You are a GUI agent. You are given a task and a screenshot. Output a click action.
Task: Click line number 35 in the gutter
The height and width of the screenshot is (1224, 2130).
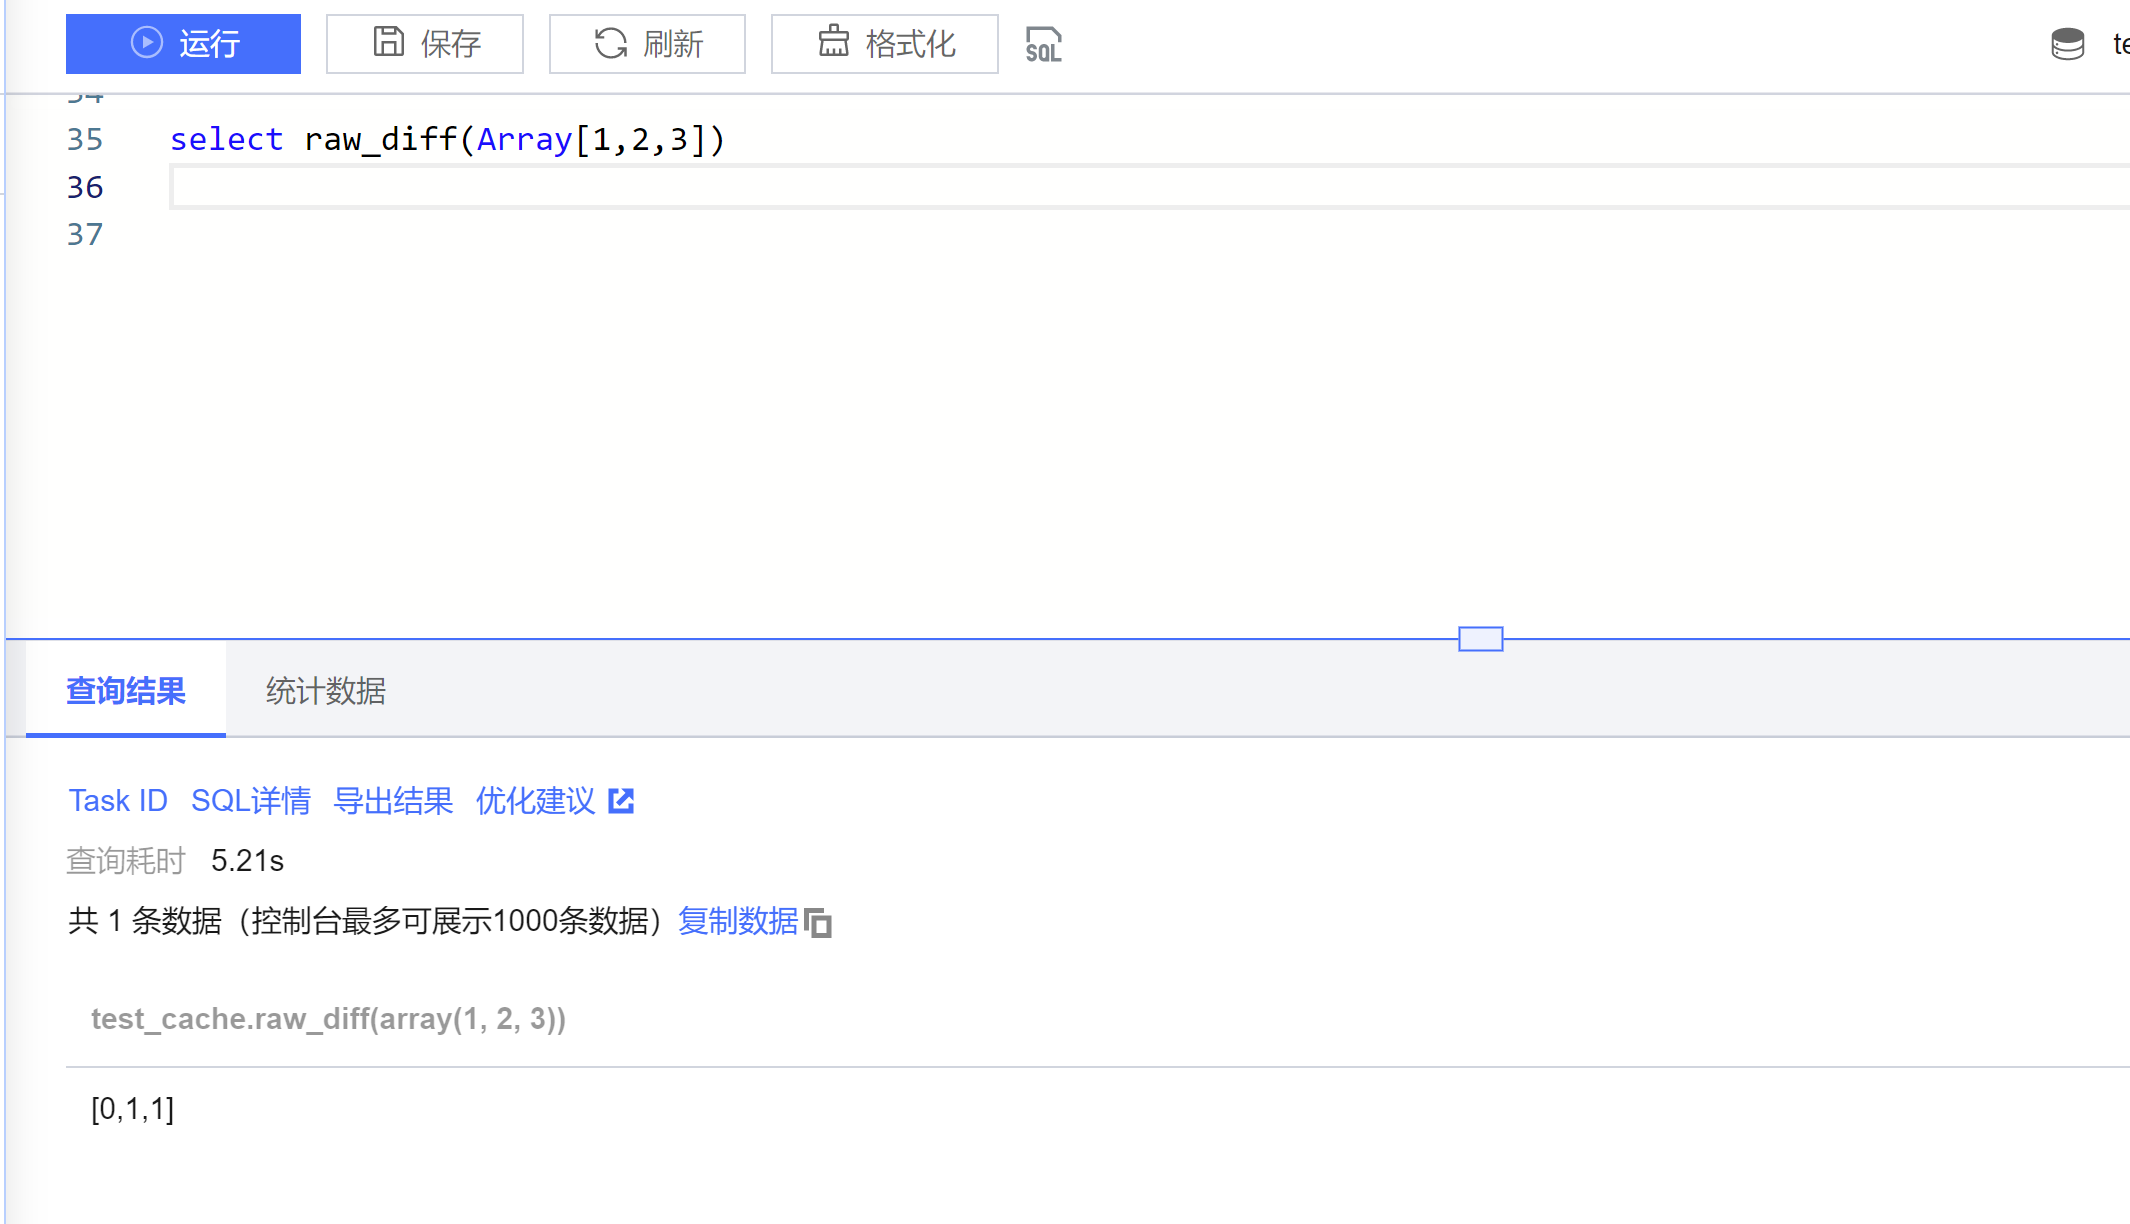pyautogui.click(x=85, y=139)
